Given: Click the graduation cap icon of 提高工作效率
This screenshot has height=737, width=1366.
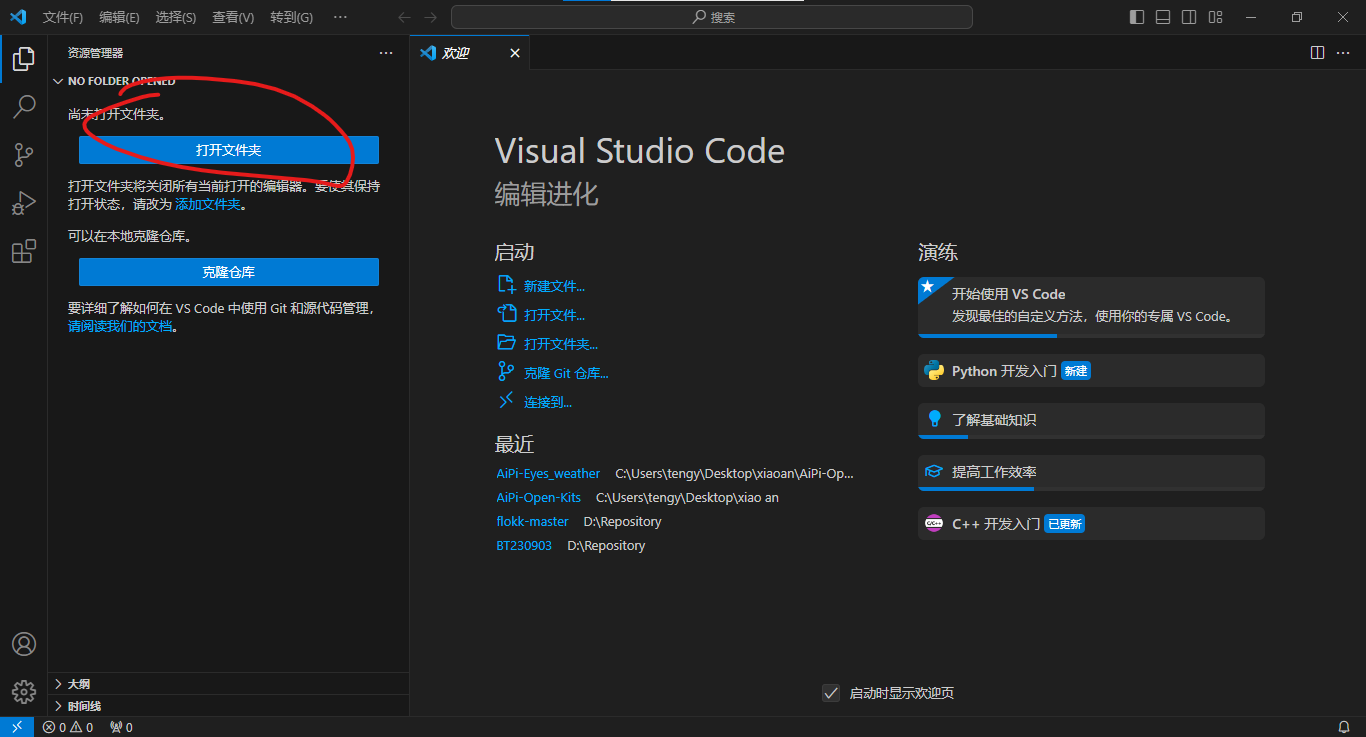Looking at the screenshot, I should tap(934, 471).
